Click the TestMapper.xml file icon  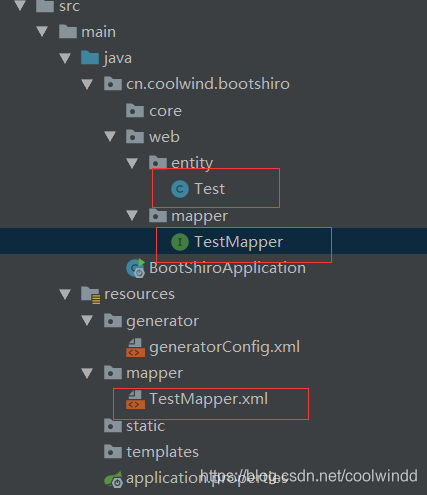pos(135,399)
